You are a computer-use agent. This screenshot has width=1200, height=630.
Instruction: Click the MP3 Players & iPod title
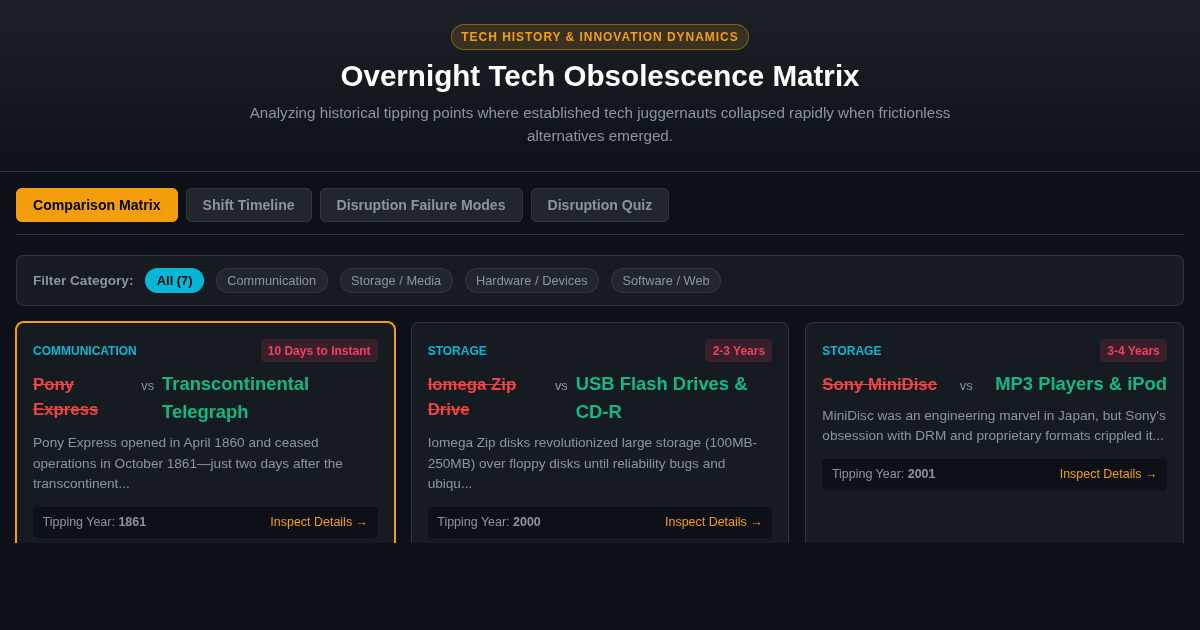point(1081,384)
